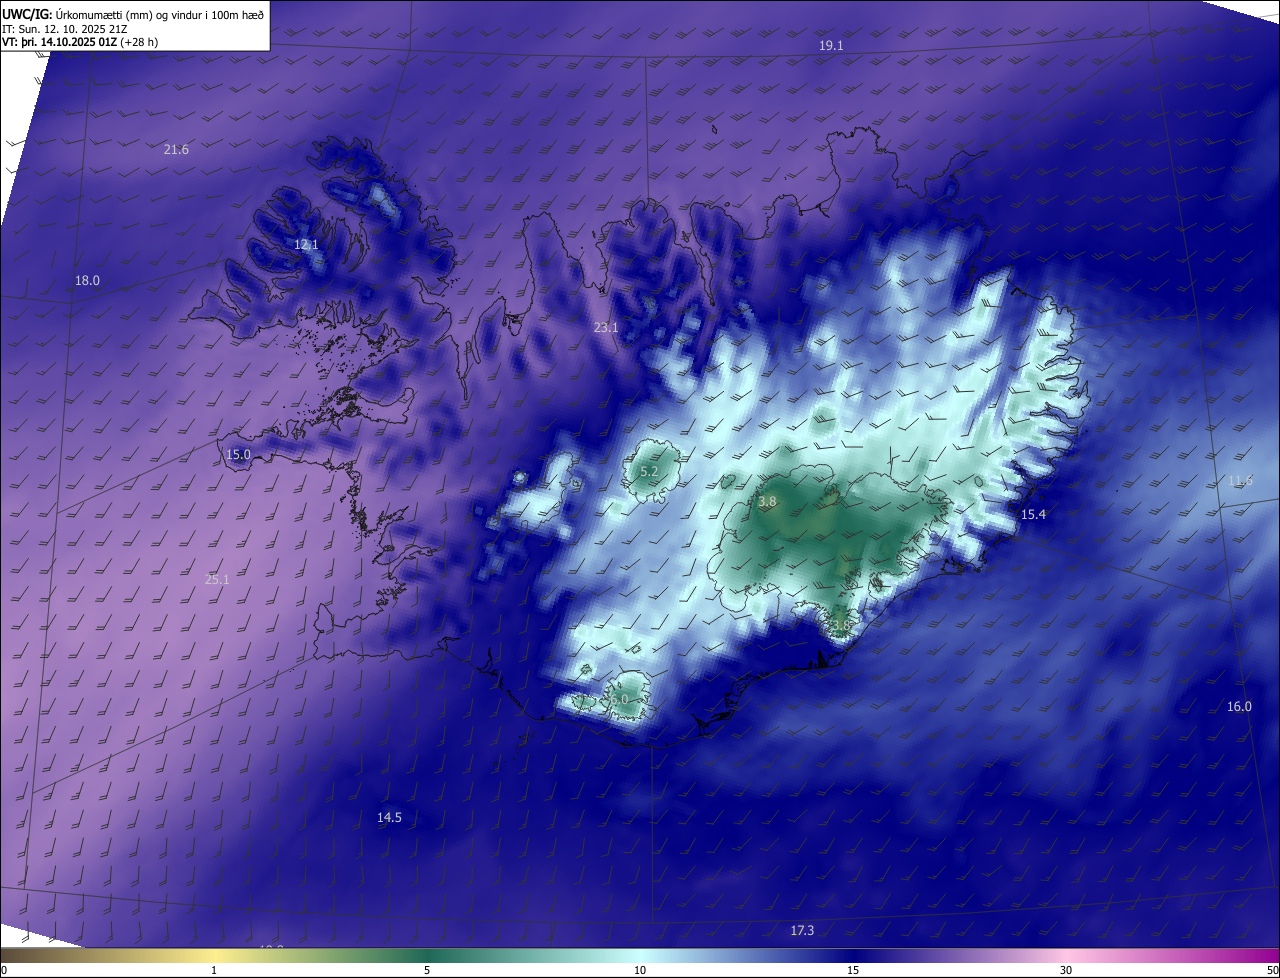Select the 14.5 value label
The image size is (1280, 978).
click(389, 818)
